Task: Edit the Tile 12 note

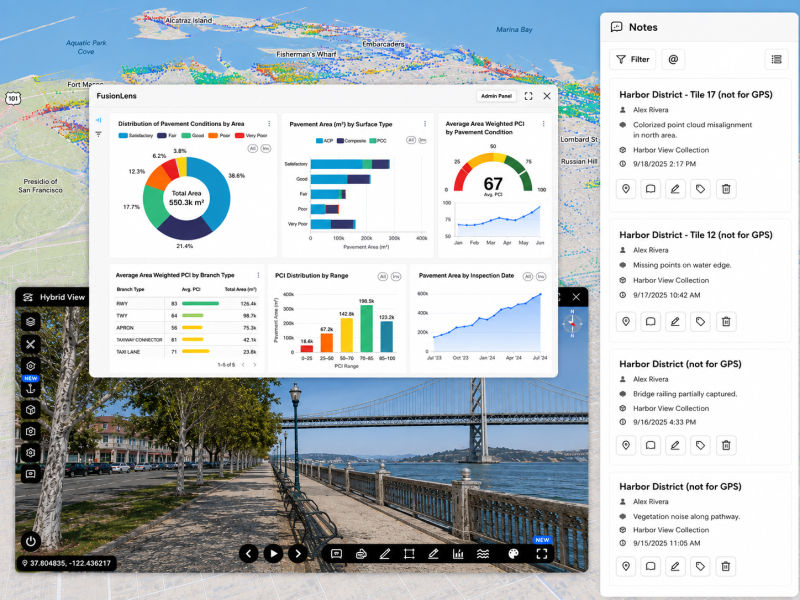Action: [675, 321]
